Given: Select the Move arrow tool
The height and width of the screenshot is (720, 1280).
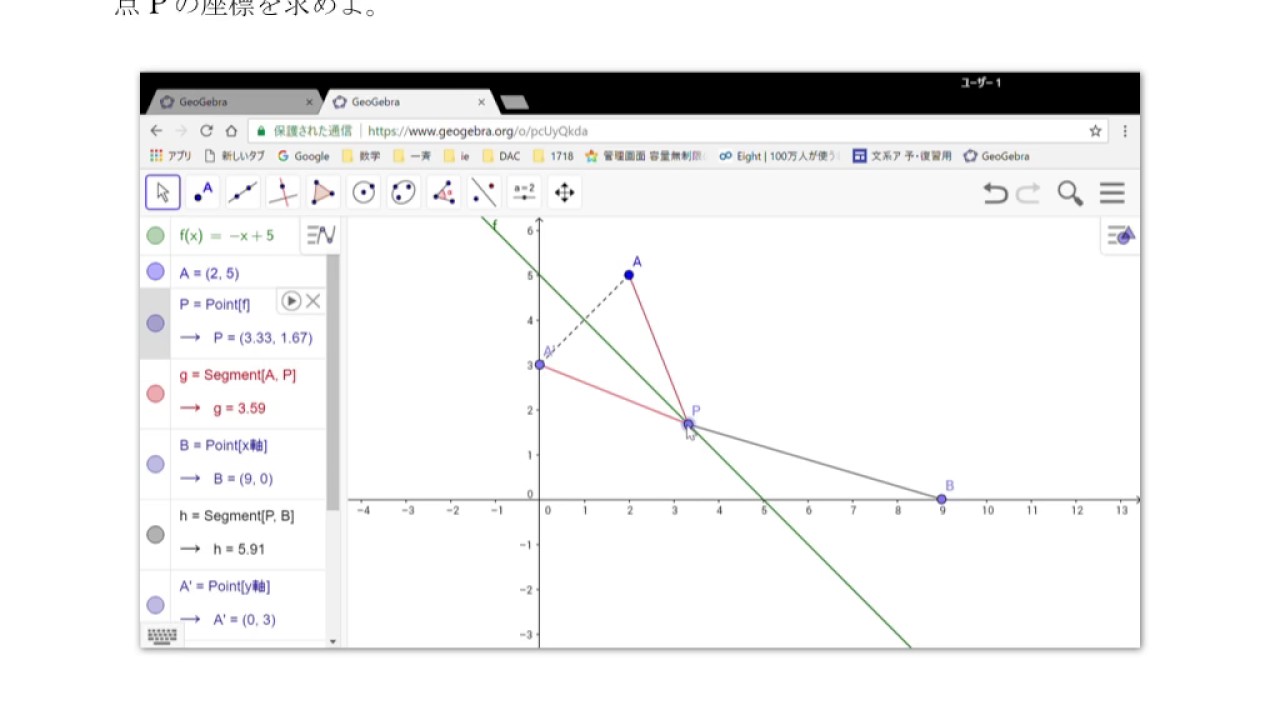Looking at the screenshot, I should tap(163, 192).
